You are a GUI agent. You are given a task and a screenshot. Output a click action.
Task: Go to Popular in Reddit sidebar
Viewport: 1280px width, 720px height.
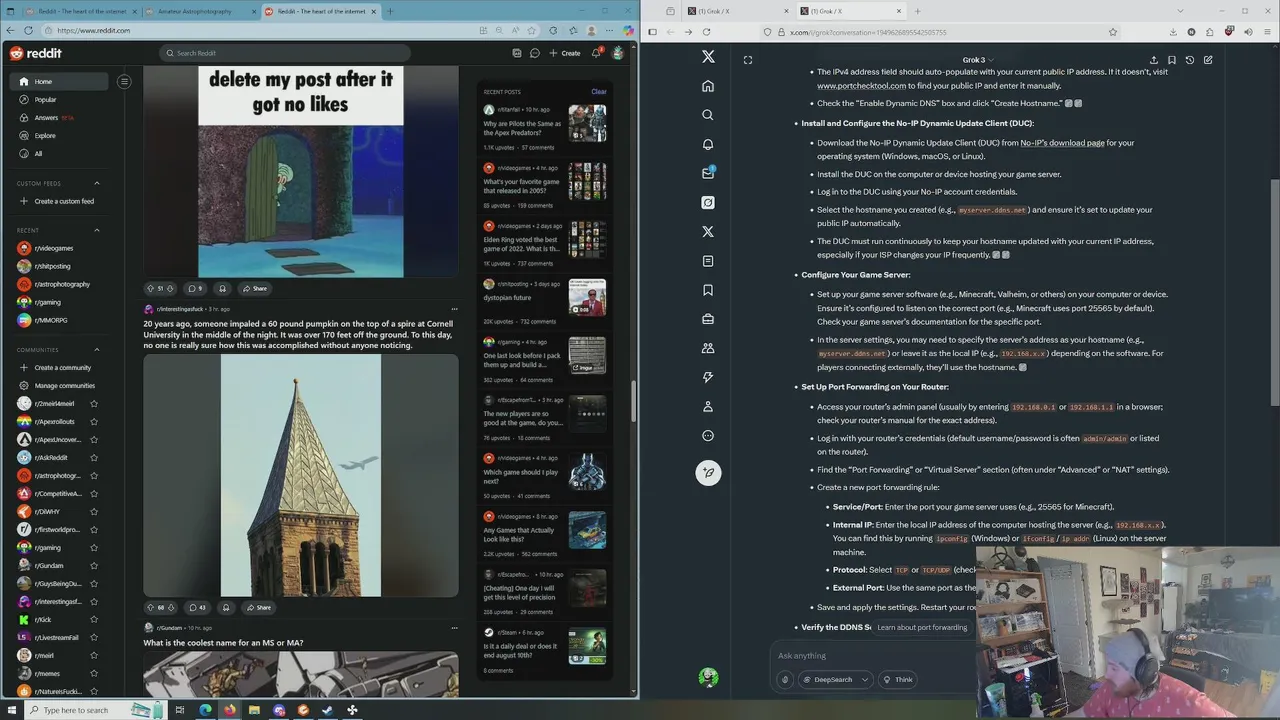[61, 99]
